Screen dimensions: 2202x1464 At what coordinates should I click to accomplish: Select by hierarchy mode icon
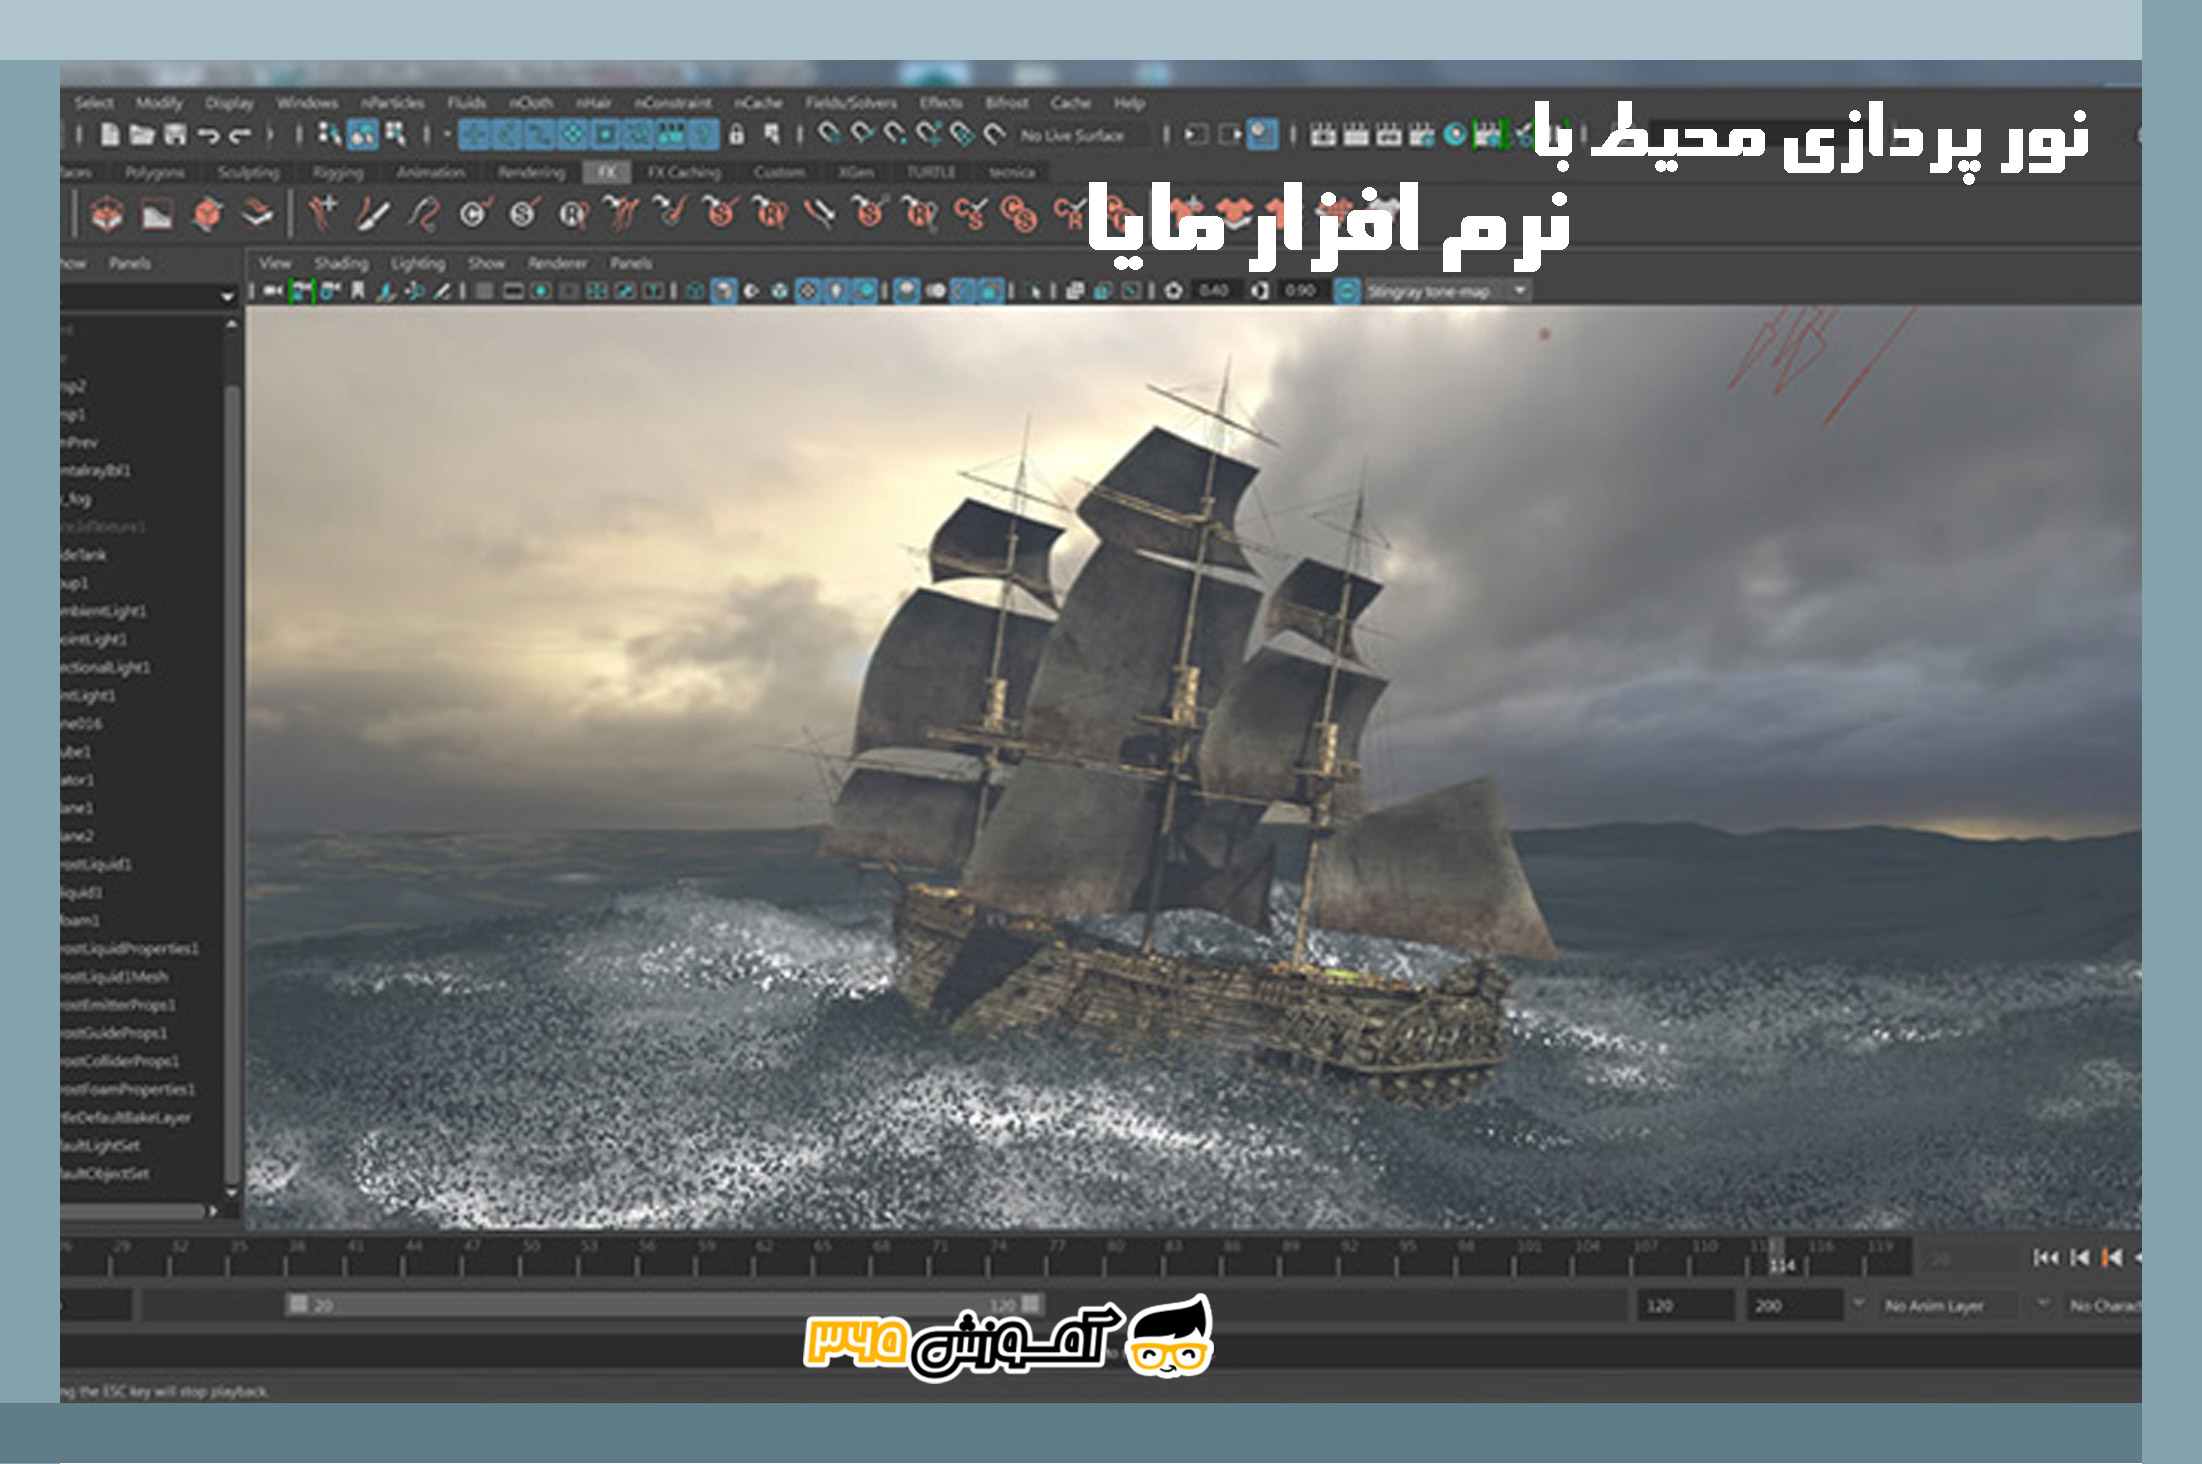pos(328,134)
